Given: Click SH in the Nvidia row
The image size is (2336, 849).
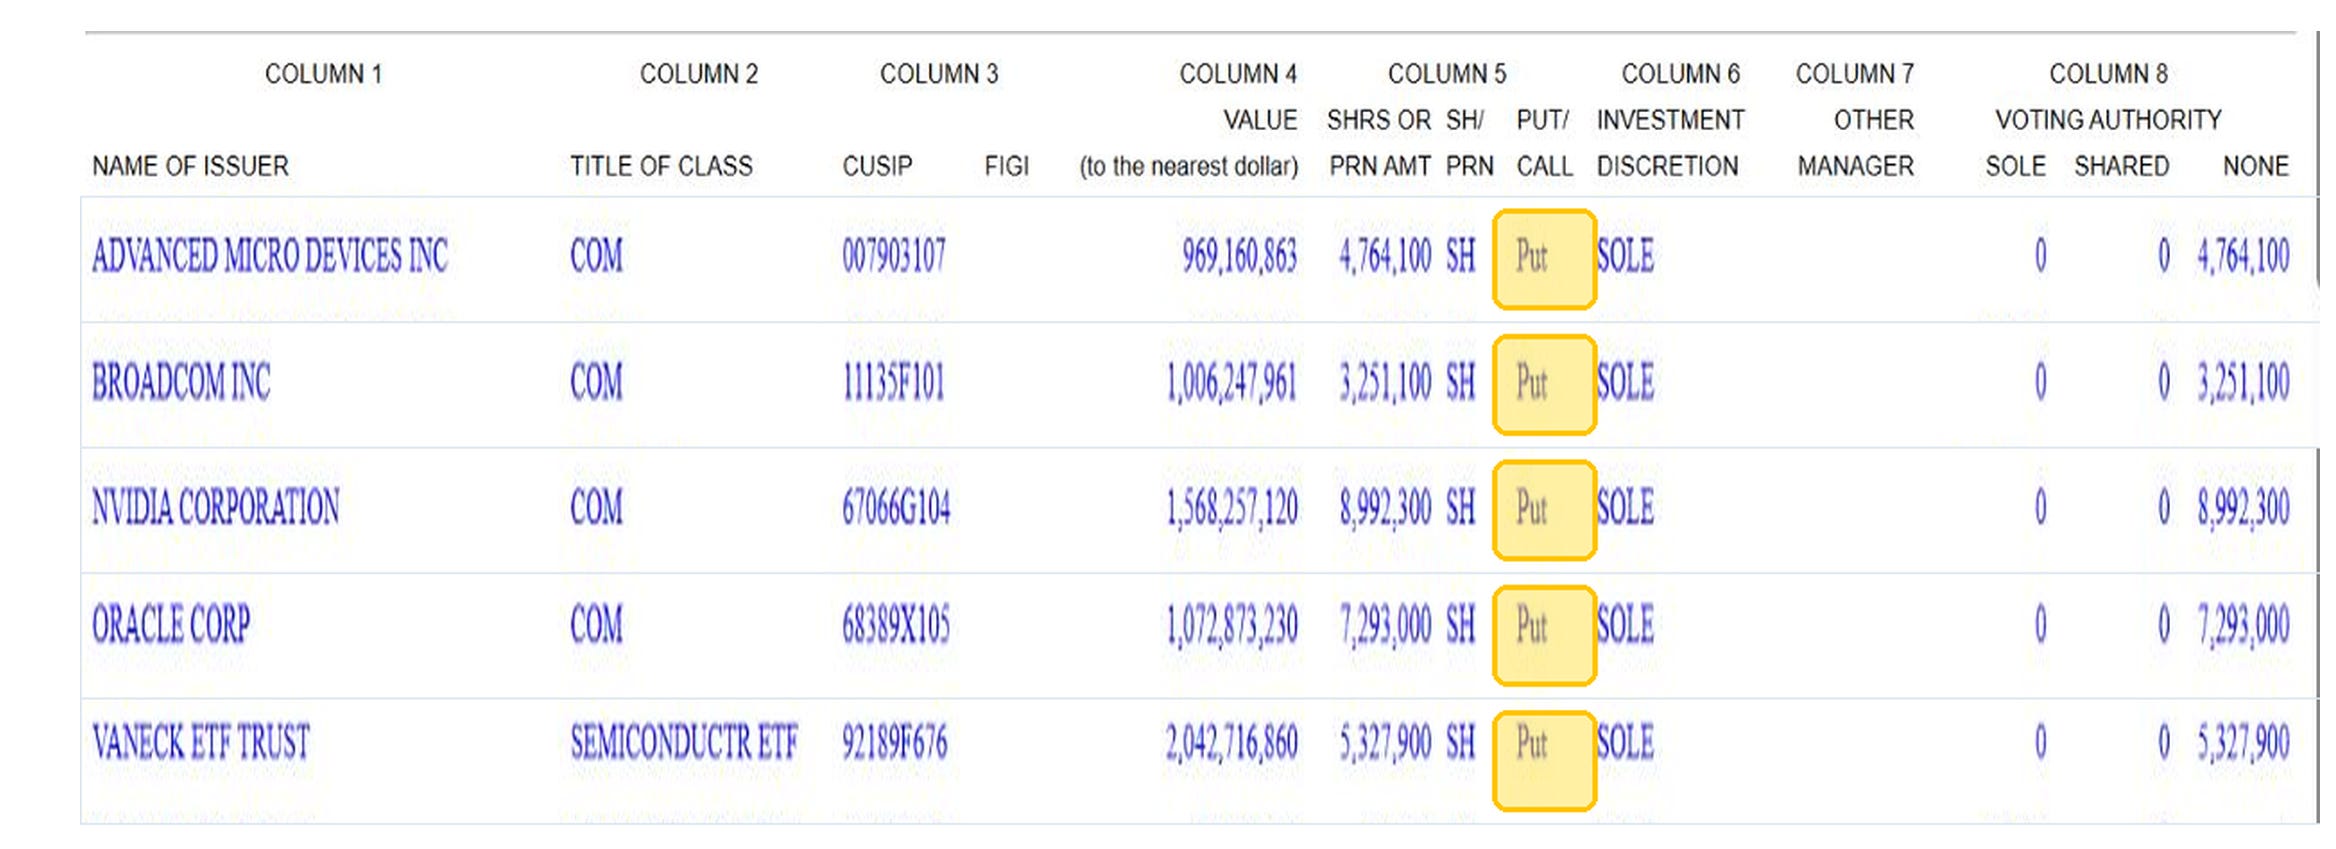Looking at the screenshot, I should [x=1461, y=507].
